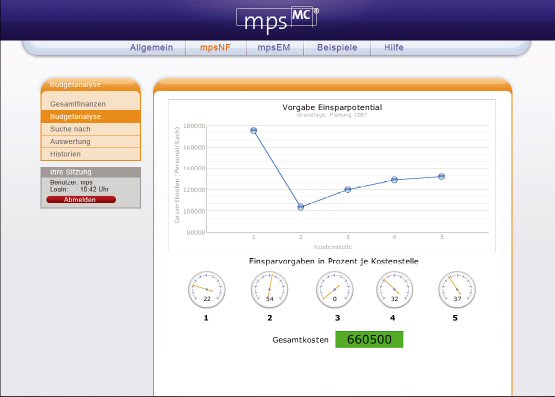Switch to the mpsNF tab
This screenshot has height=397, width=555.
(x=215, y=47)
